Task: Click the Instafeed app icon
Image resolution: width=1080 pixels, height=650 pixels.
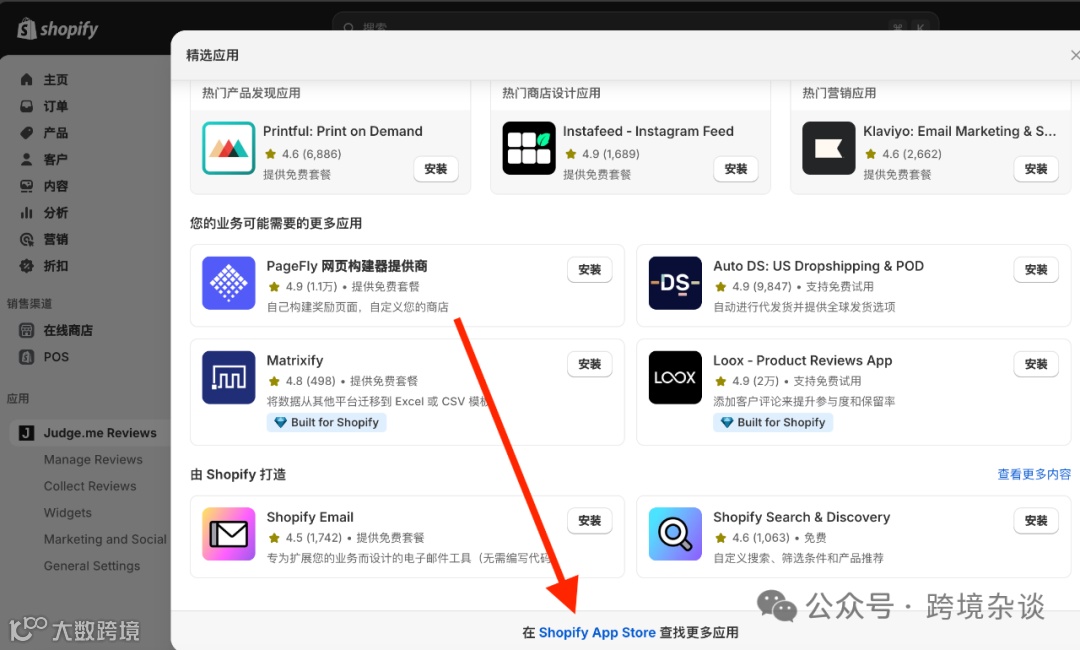Action: 529,148
